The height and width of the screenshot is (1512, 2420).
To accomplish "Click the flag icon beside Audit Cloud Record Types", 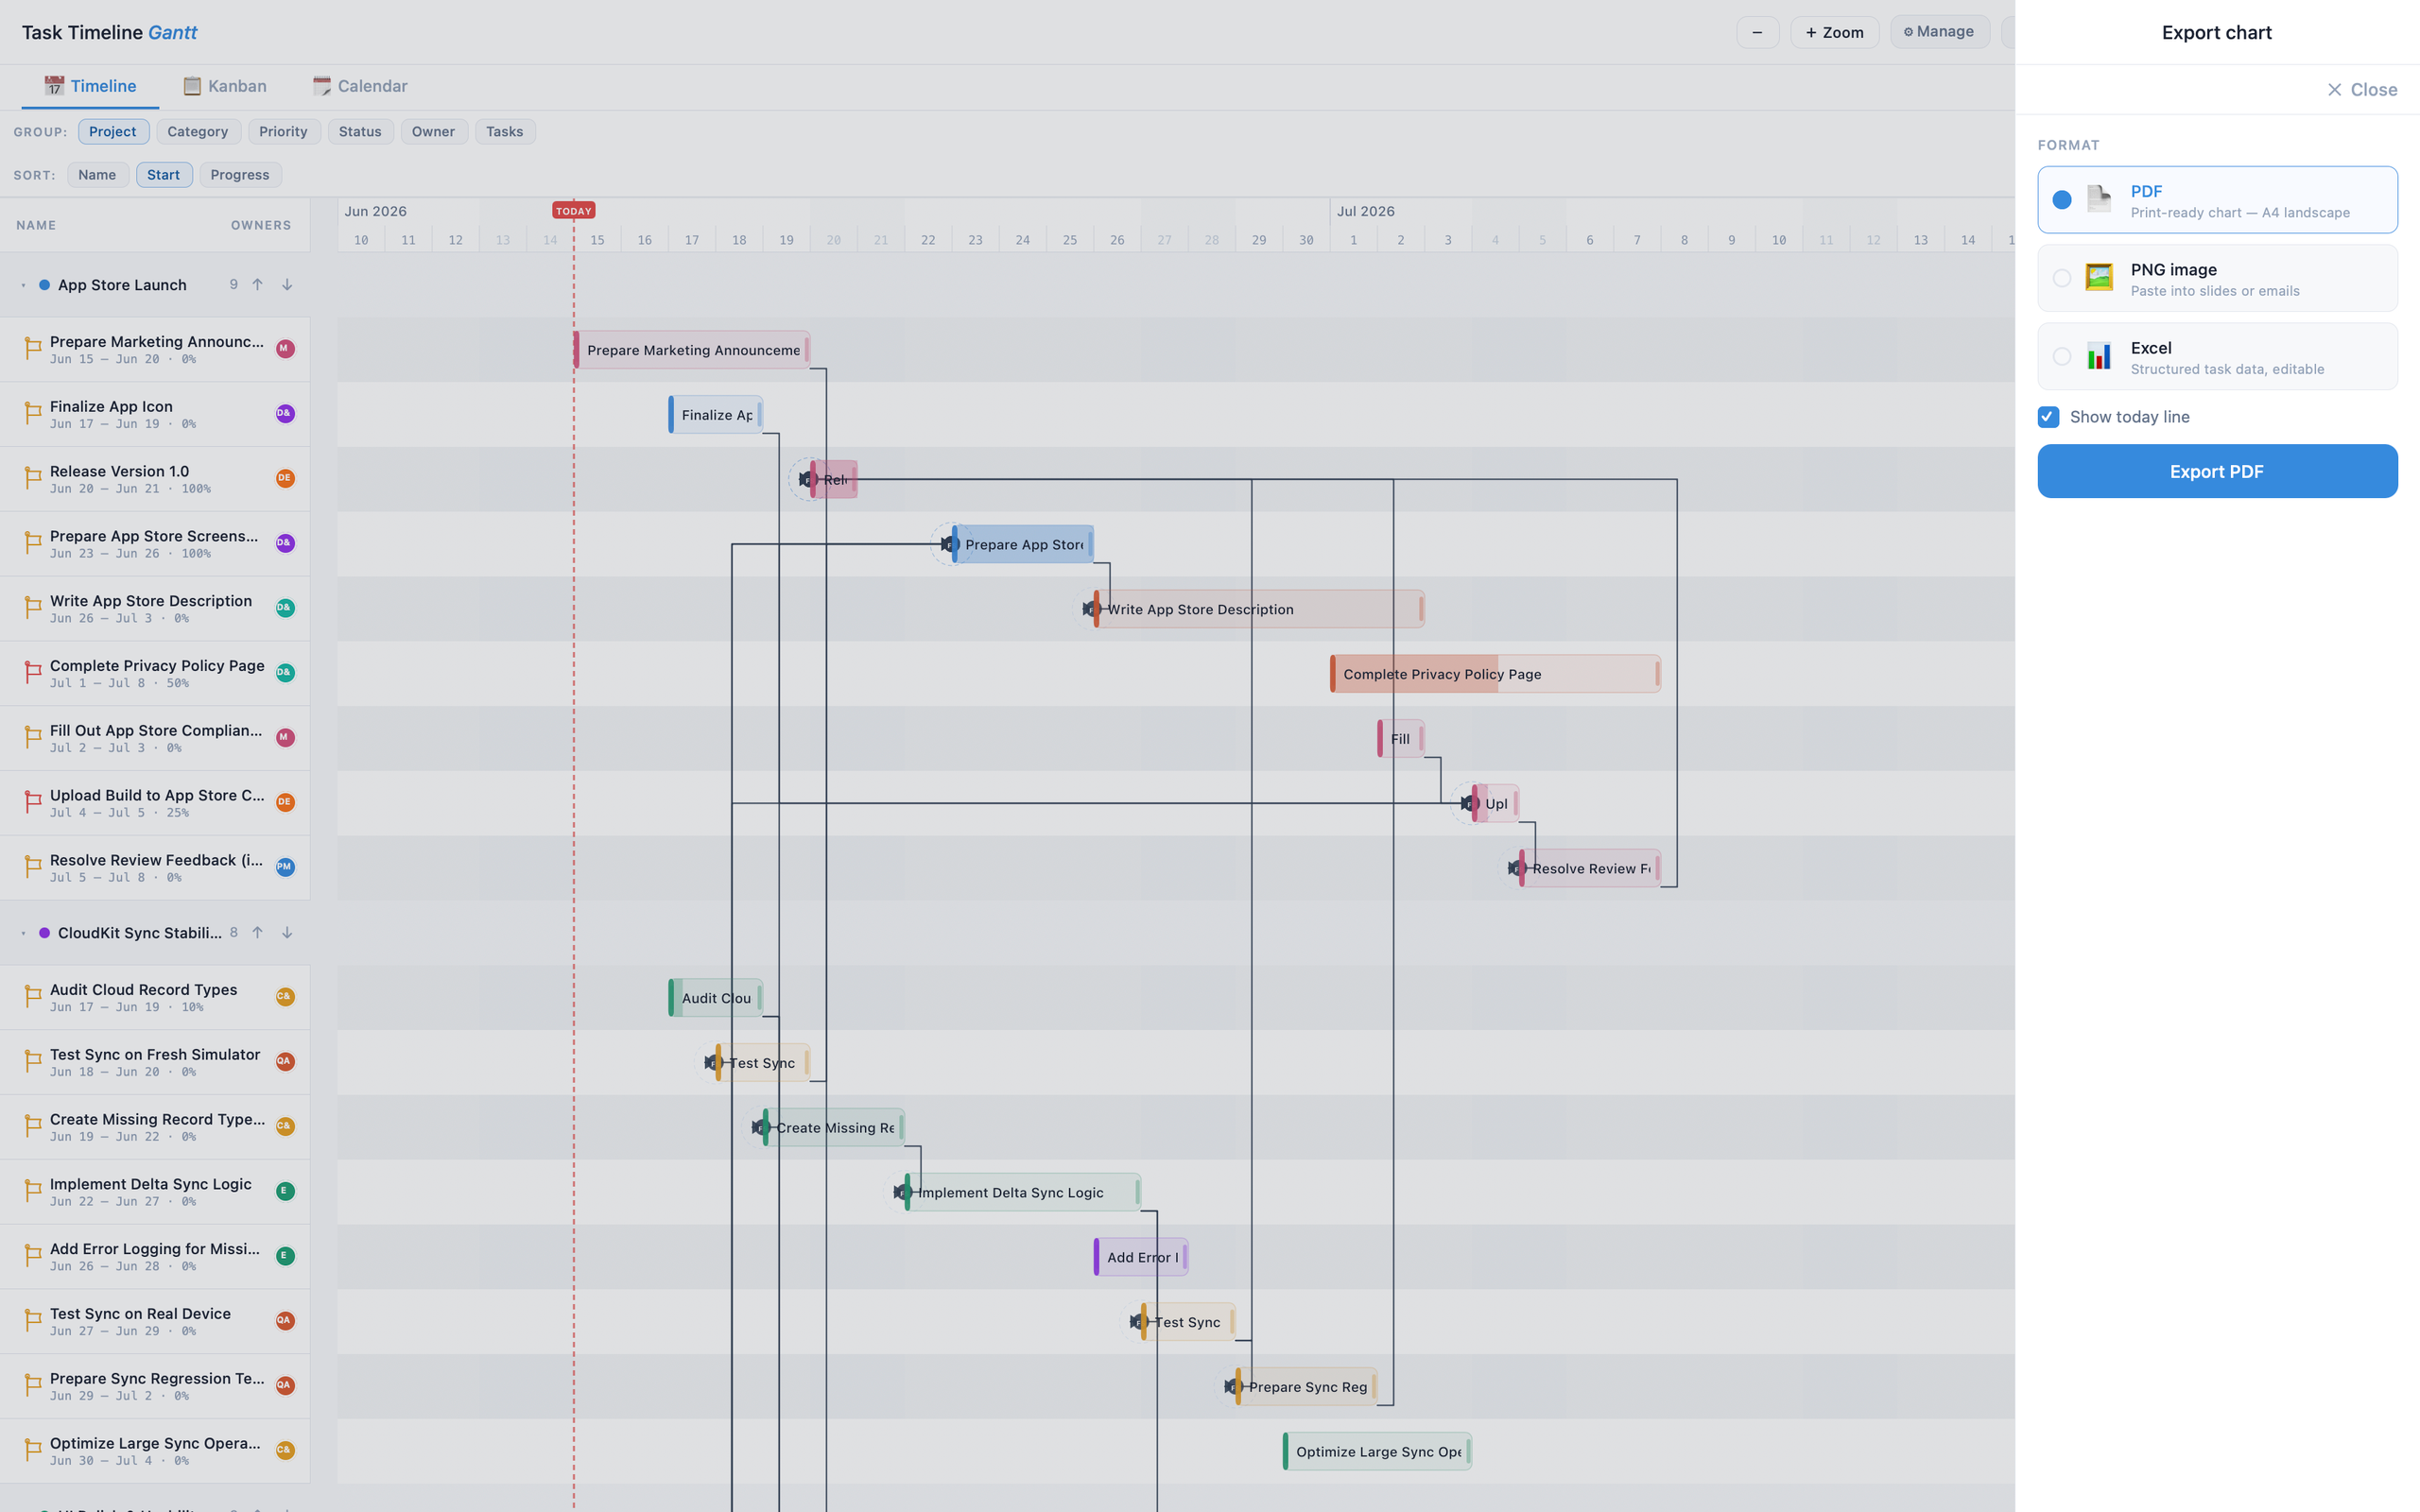I will [32, 996].
